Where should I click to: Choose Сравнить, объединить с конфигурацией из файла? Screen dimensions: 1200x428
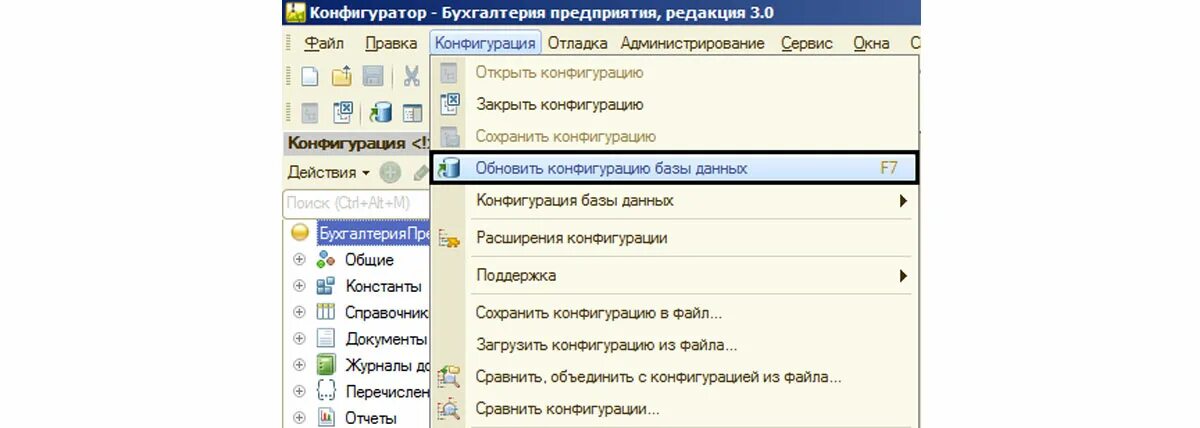tap(675, 377)
